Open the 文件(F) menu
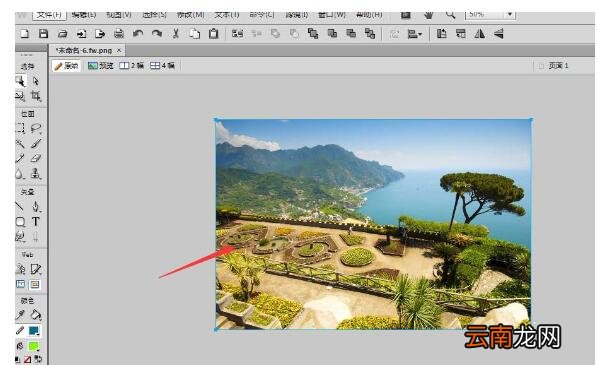This screenshot has height=365, width=598. pos(50,14)
